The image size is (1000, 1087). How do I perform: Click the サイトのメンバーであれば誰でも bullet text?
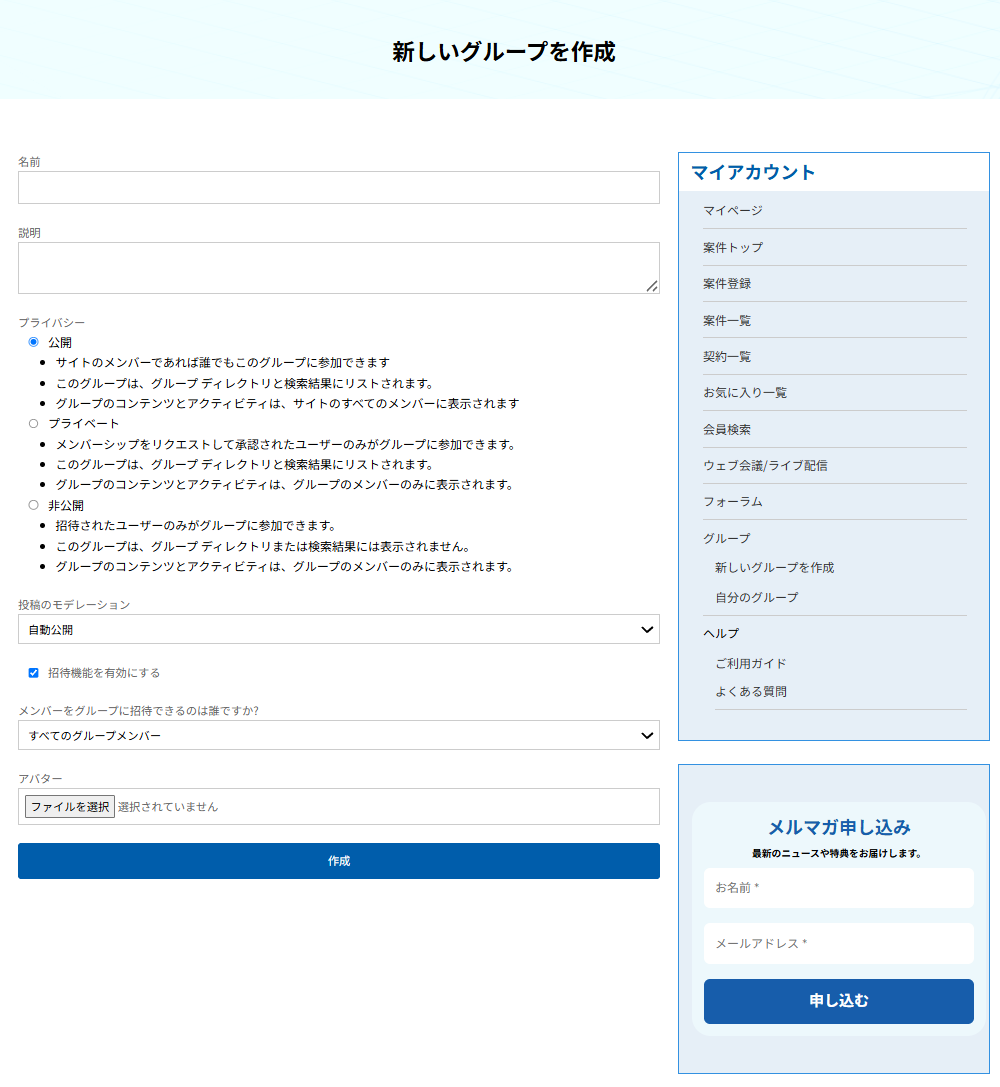click(222, 363)
